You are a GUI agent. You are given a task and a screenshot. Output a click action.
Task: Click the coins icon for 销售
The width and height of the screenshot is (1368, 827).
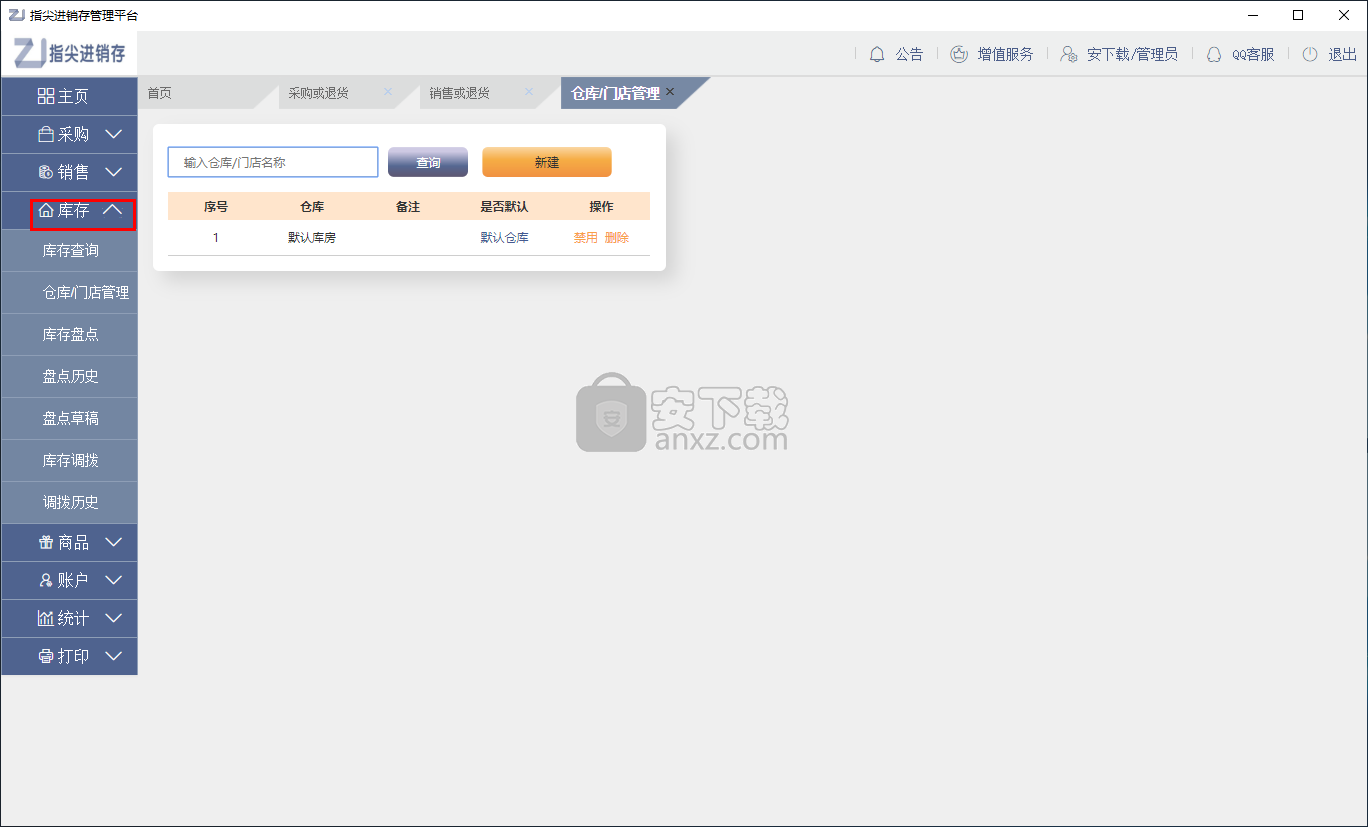tap(46, 172)
